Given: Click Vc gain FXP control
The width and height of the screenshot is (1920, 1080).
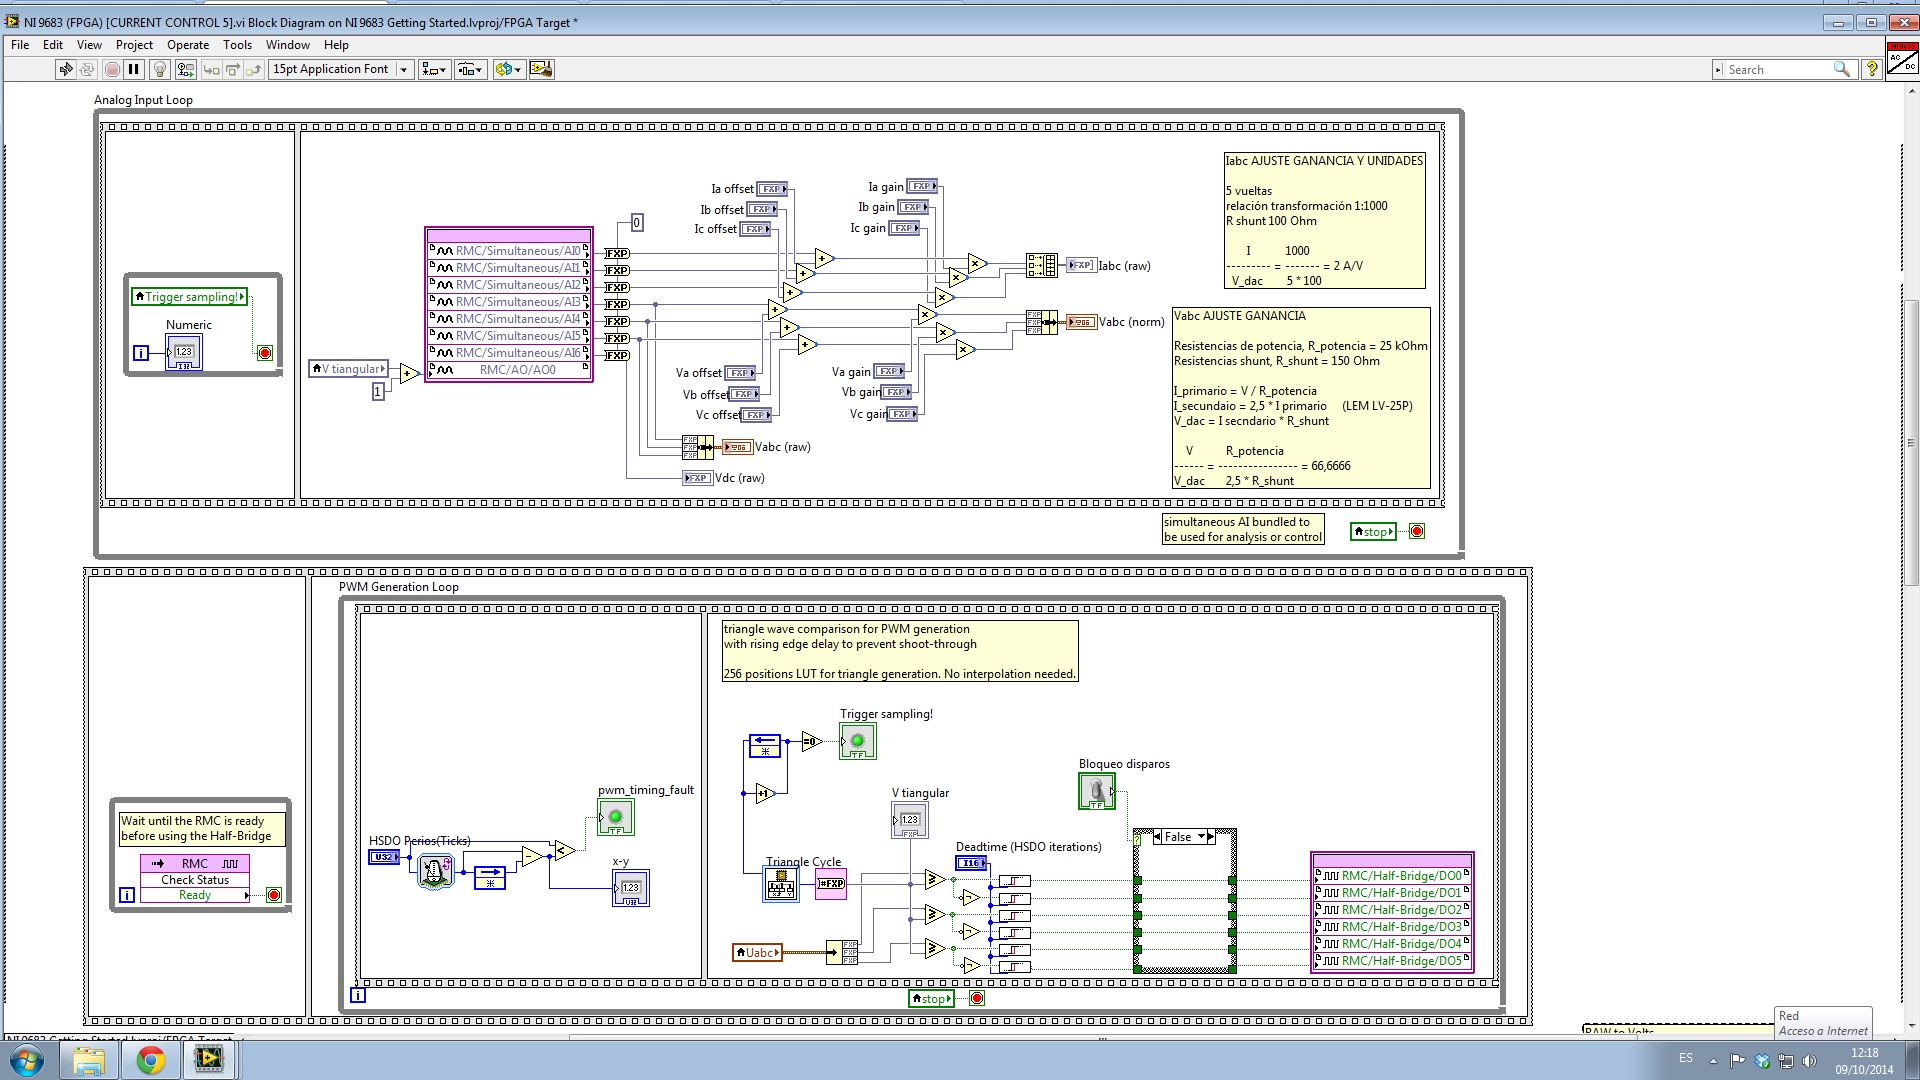Looking at the screenshot, I should pos(902,414).
